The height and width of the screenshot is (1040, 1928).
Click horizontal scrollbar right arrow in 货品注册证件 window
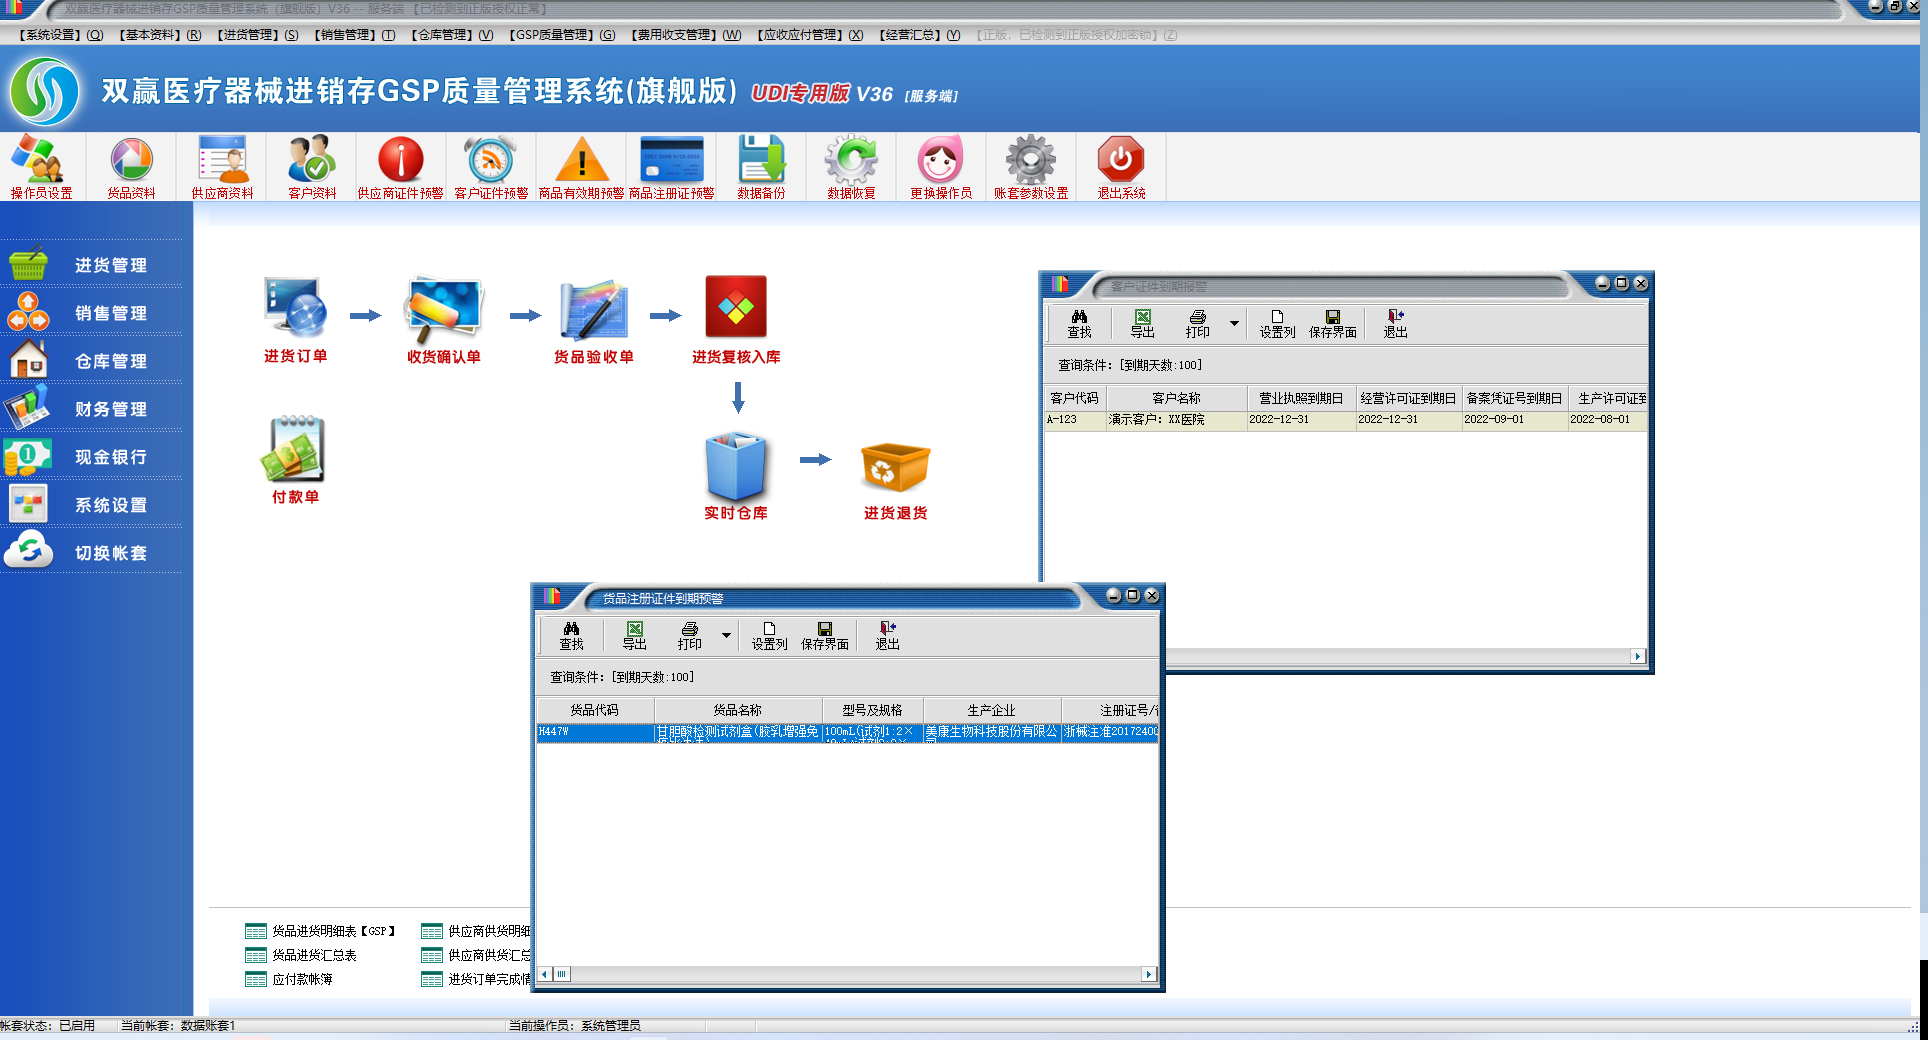click(x=1148, y=974)
